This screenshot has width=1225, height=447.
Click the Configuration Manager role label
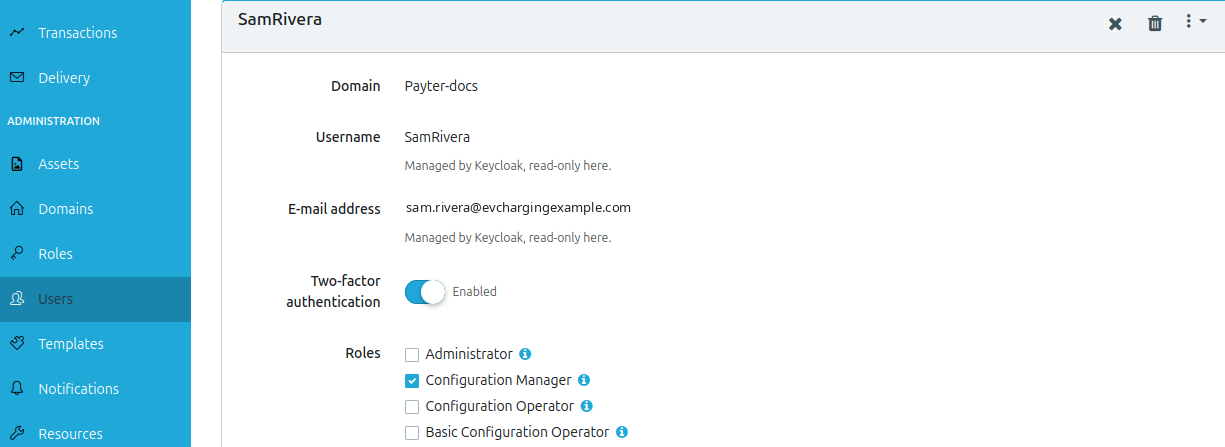[x=498, y=380]
